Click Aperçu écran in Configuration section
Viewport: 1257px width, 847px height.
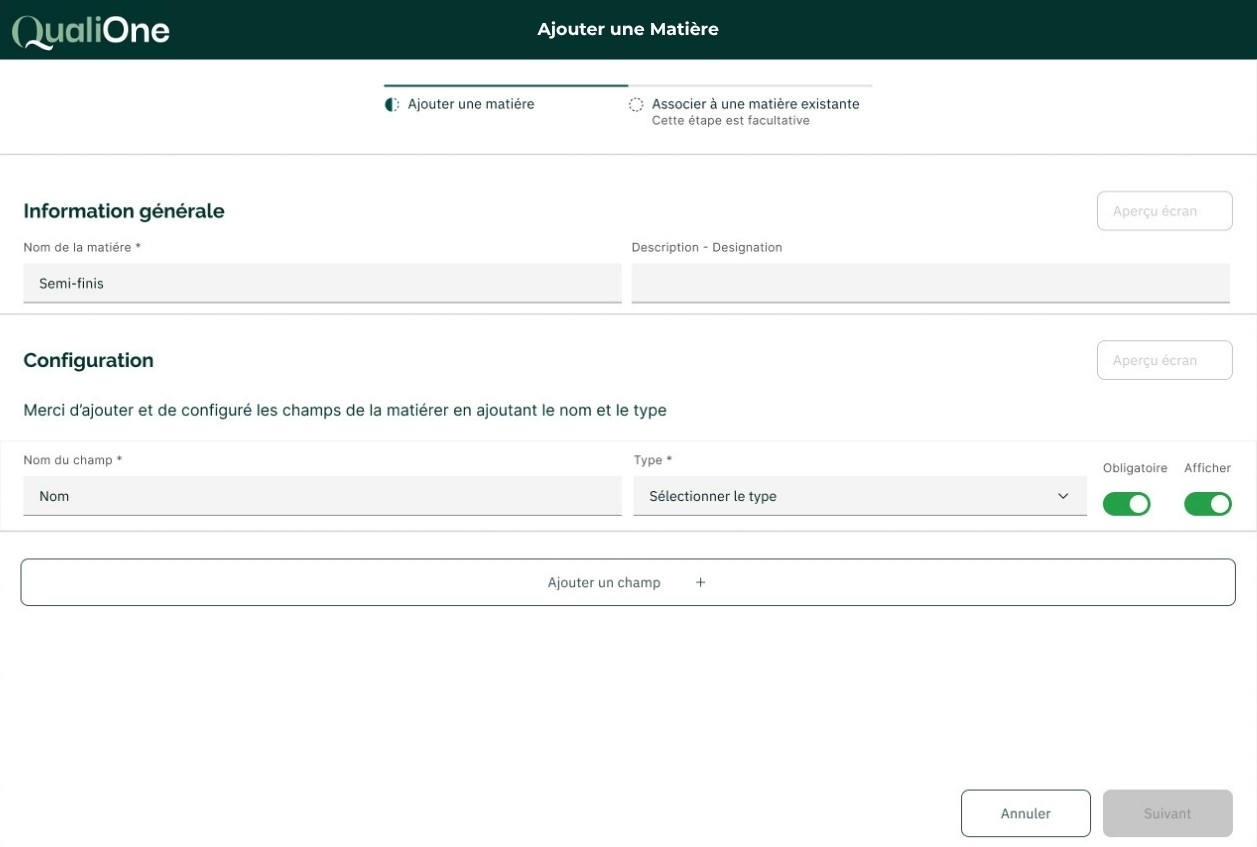tap(1164, 360)
